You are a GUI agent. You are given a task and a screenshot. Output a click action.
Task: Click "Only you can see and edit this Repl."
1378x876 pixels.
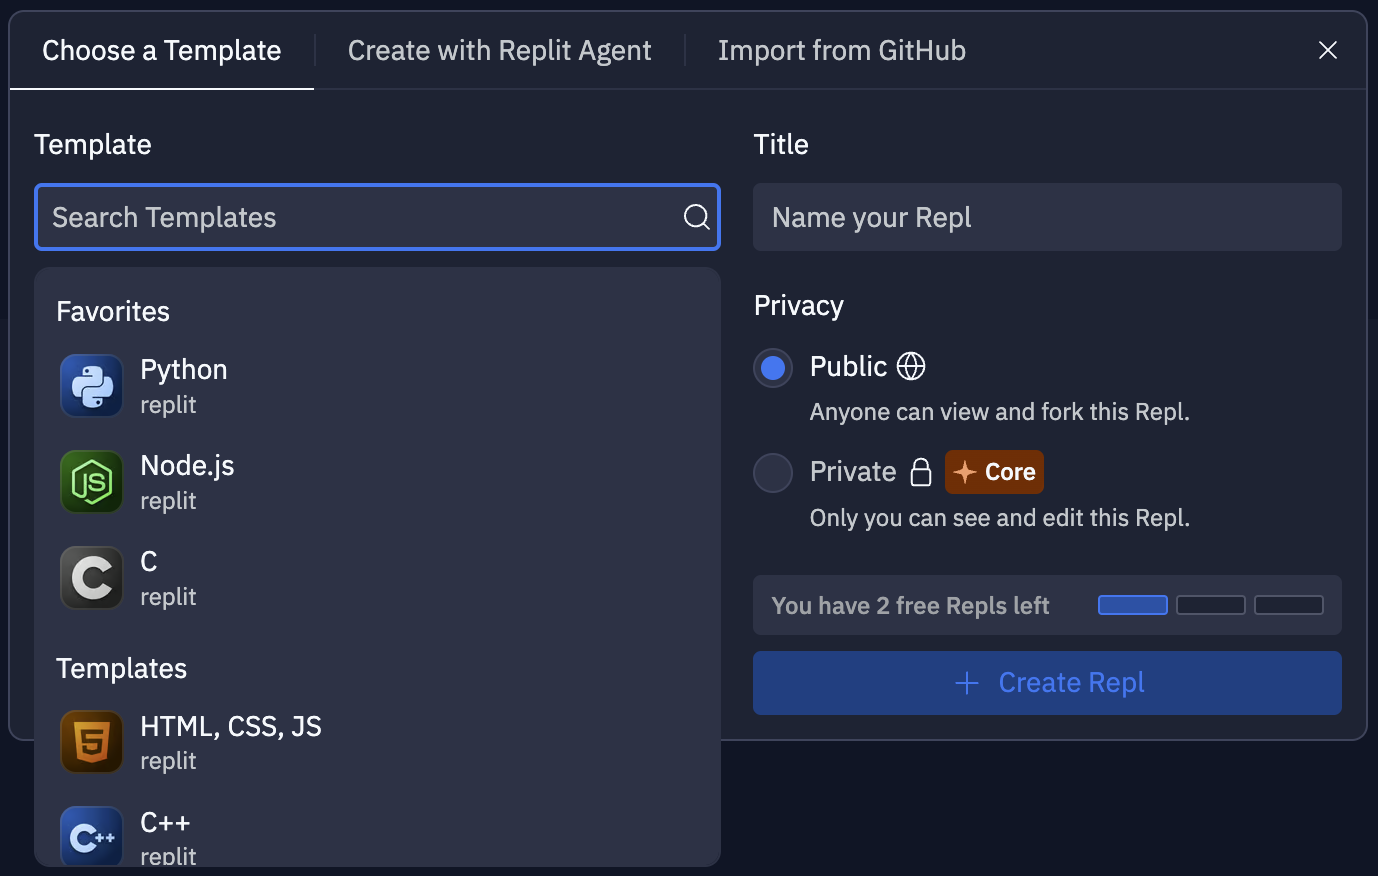(1000, 518)
